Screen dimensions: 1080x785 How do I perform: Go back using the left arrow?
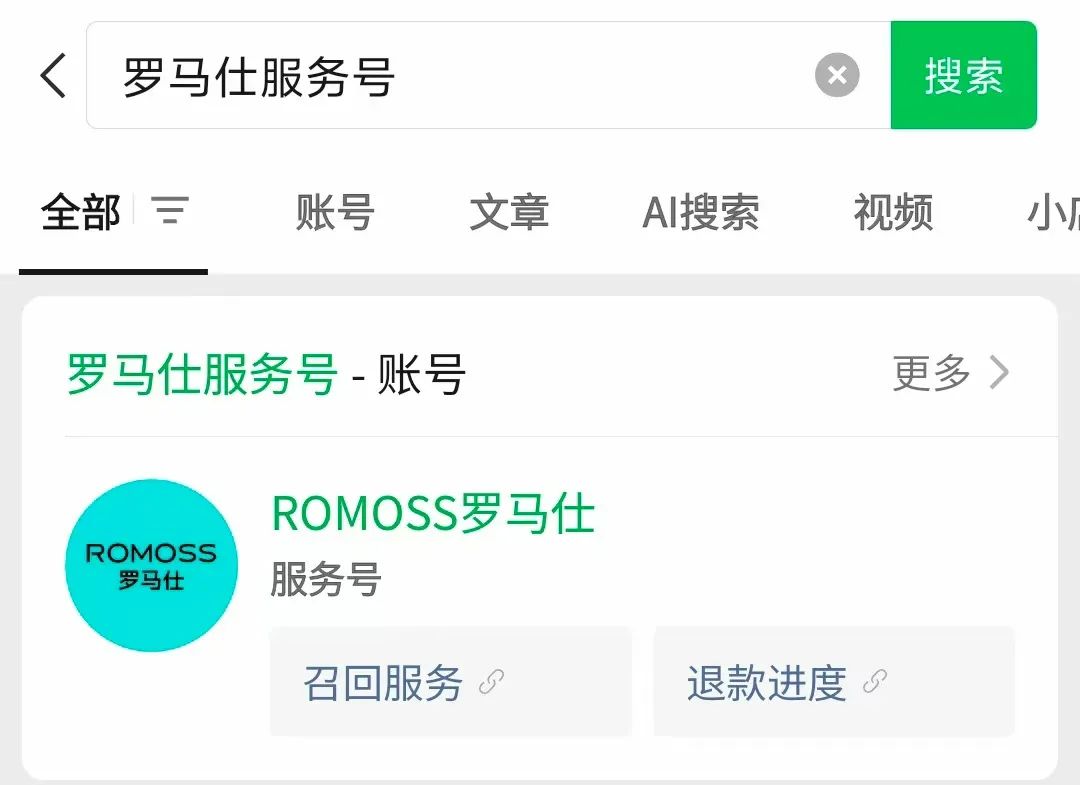coord(53,75)
